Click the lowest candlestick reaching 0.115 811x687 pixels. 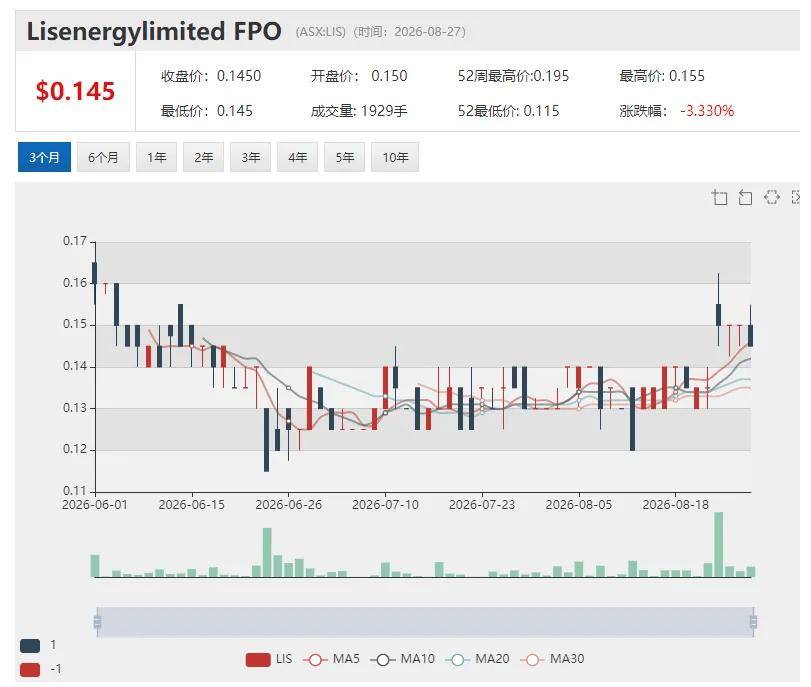click(266, 440)
